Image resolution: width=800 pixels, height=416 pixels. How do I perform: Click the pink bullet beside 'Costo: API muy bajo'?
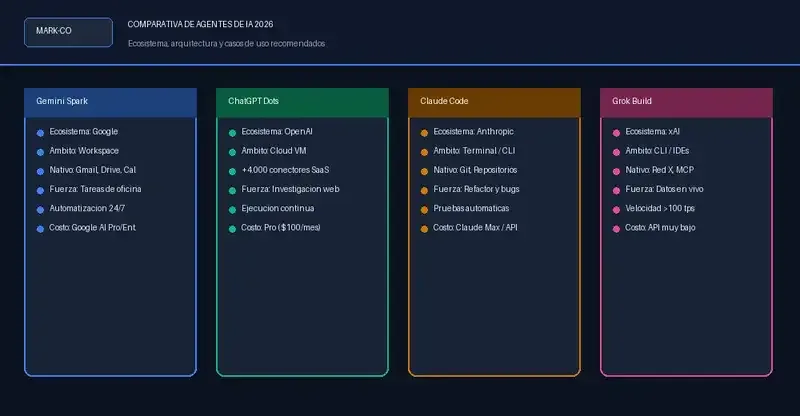tap(616, 229)
